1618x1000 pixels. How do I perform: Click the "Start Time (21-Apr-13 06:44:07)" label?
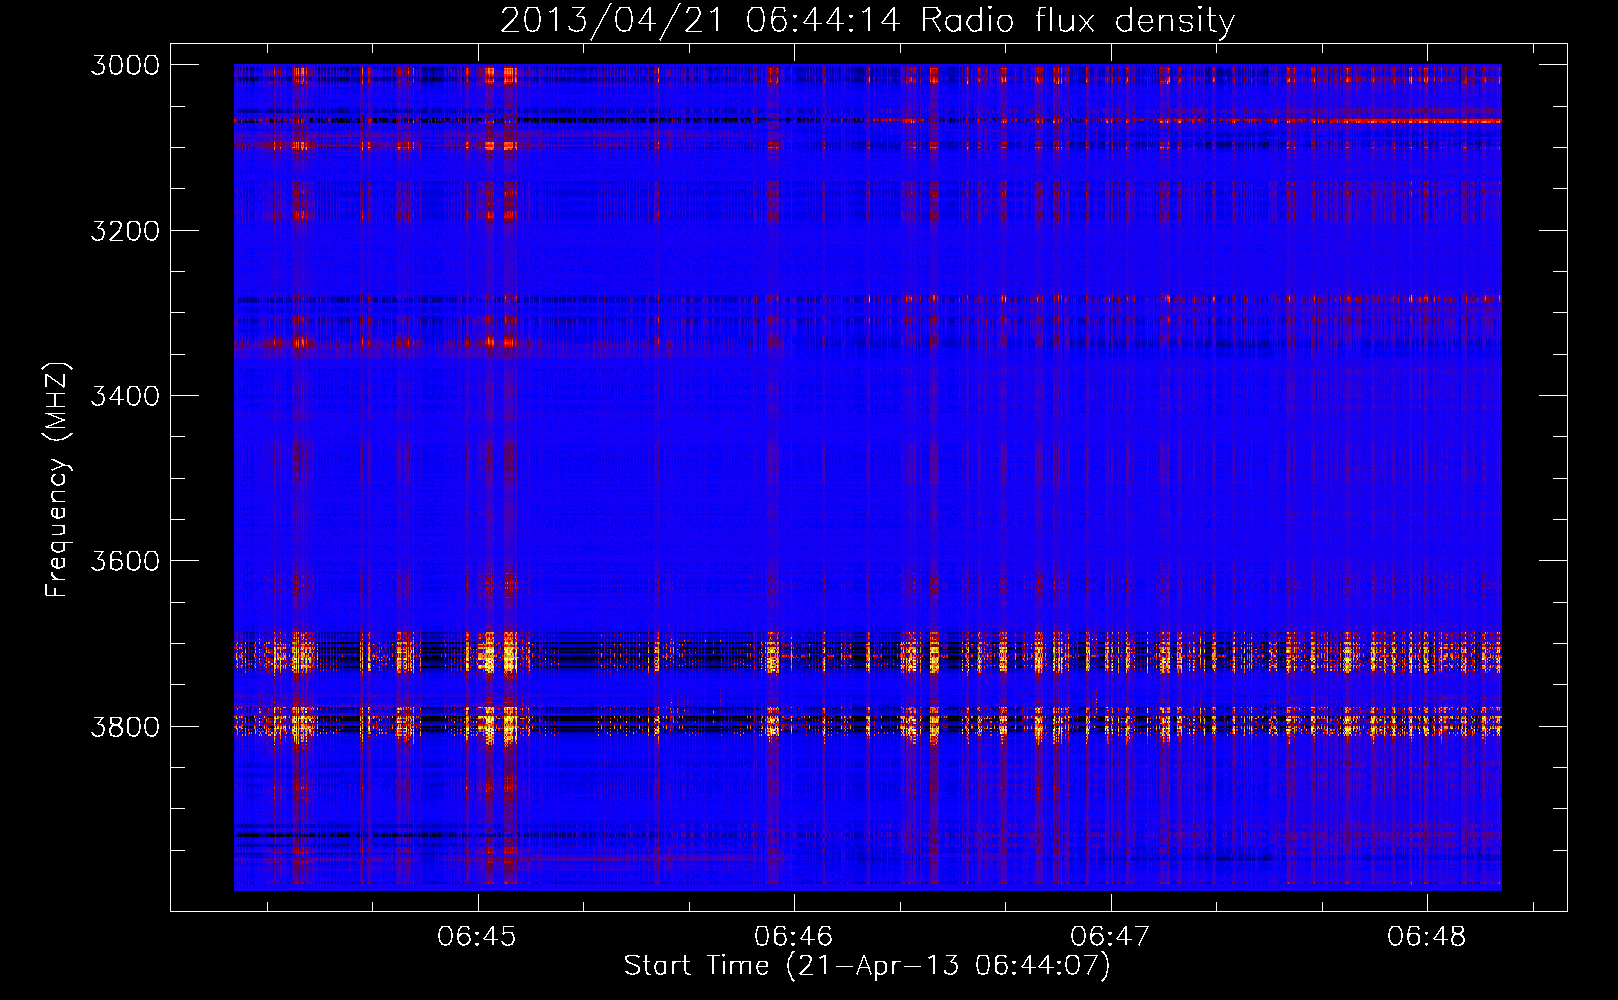867,966
